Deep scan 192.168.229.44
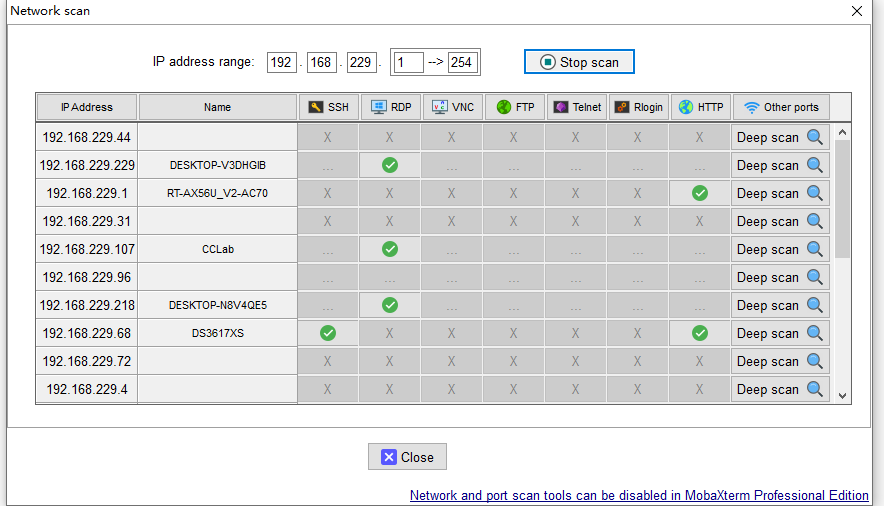Viewport: 884px width, 506px height. point(780,137)
